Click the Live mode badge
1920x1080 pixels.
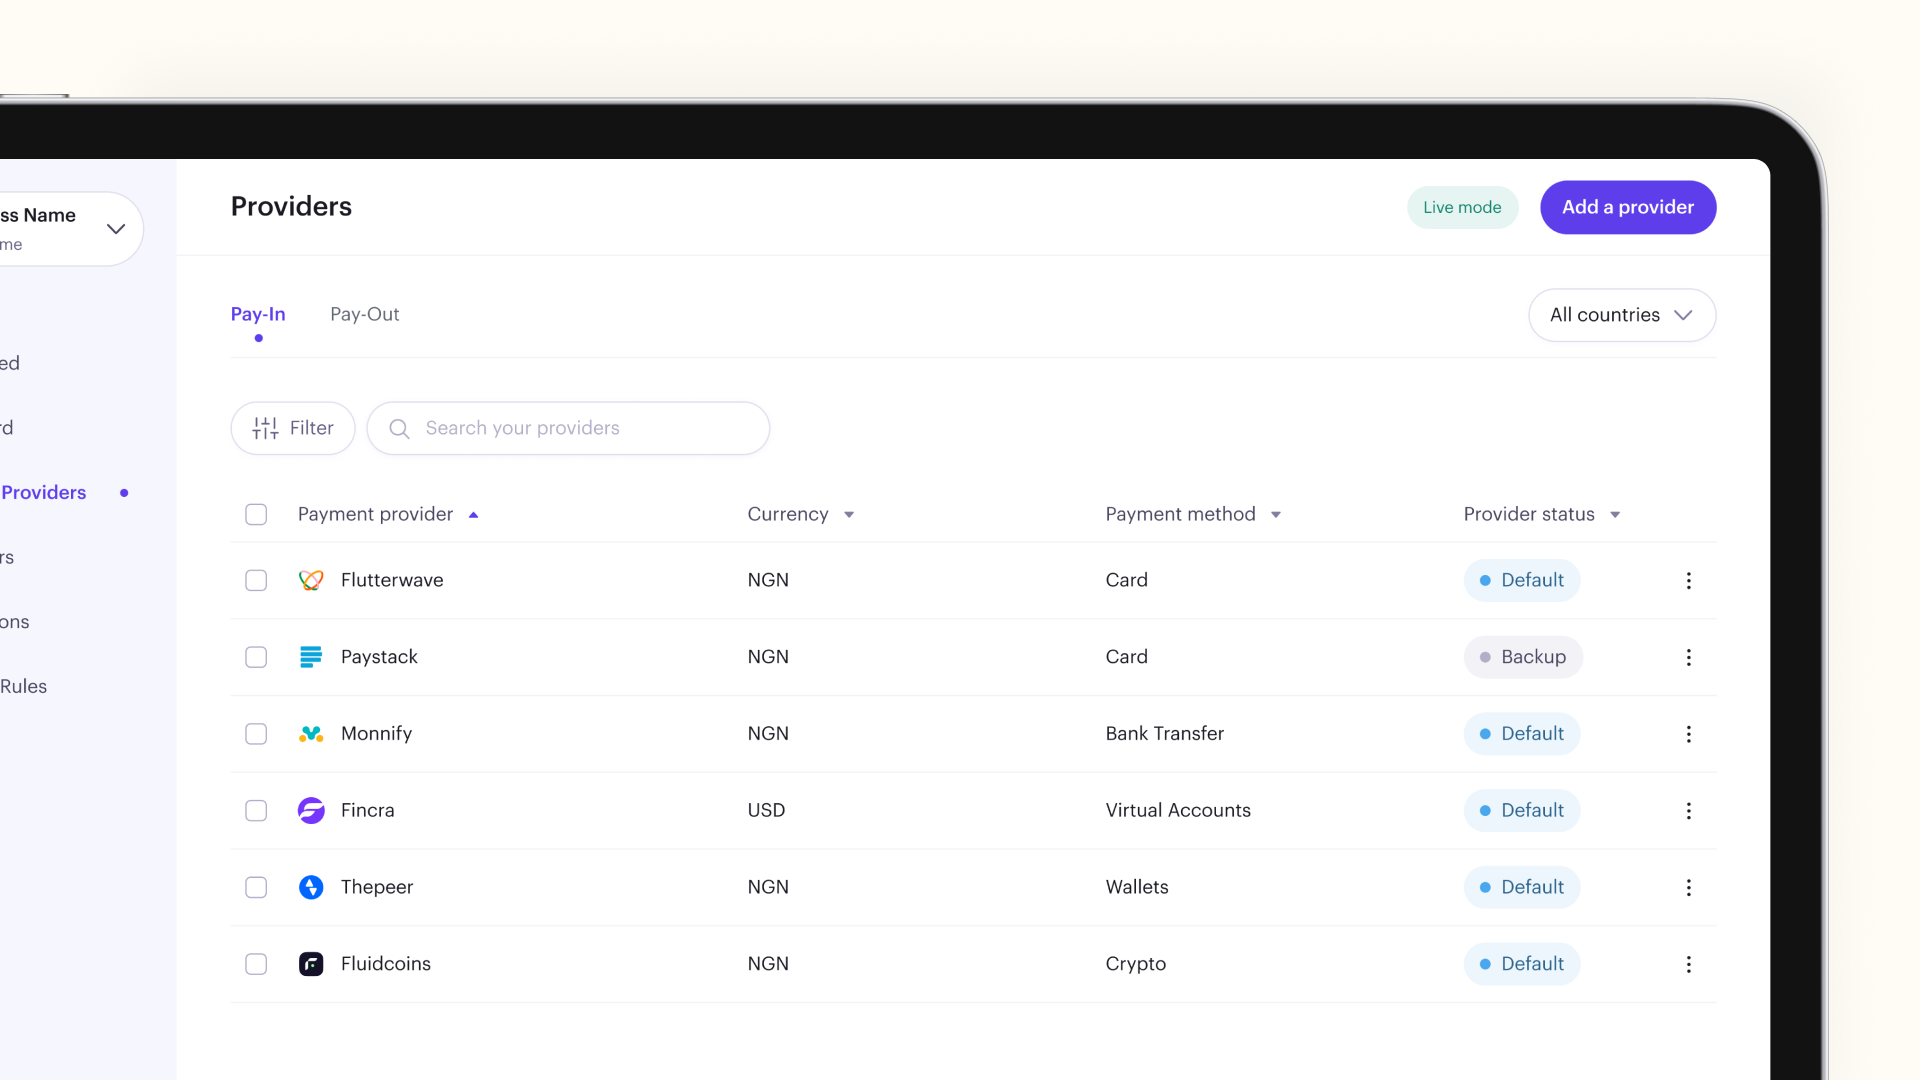(x=1461, y=207)
